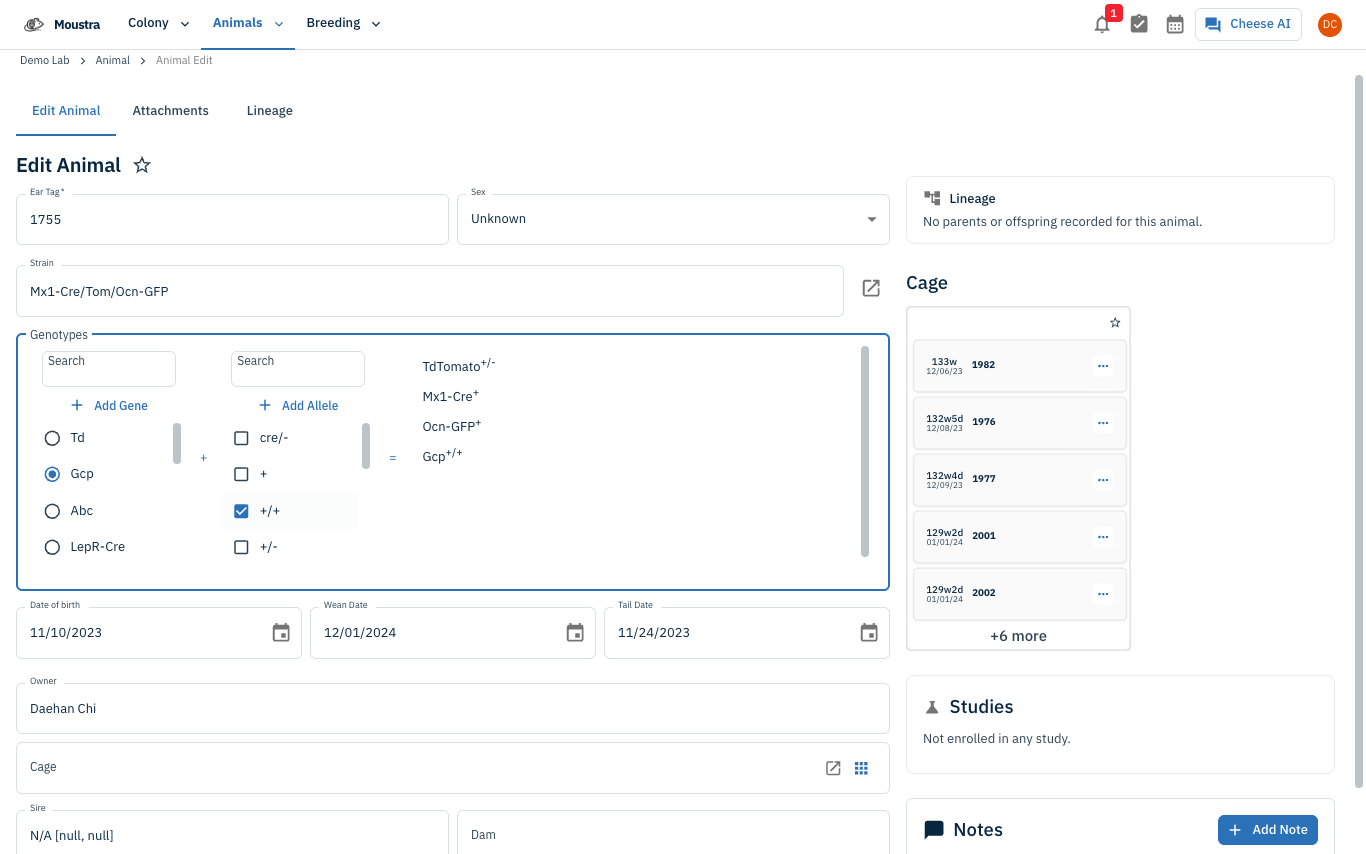Expand the Sex dropdown
This screenshot has height=854, width=1366.
tap(673, 219)
